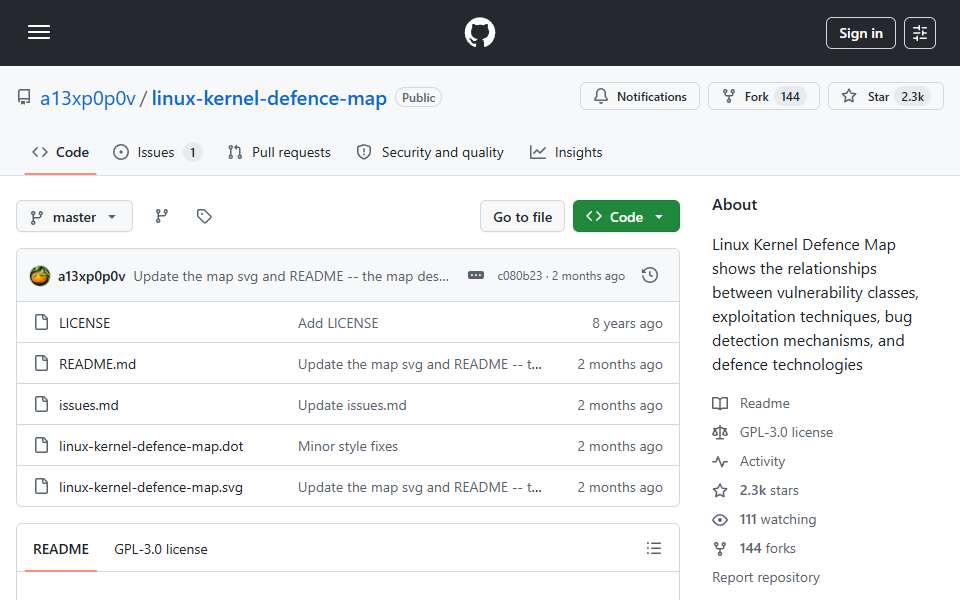Open linux-kernel-defence-map.svg file
This screenshot has height=600, width=960.
(x=151, y=487)
